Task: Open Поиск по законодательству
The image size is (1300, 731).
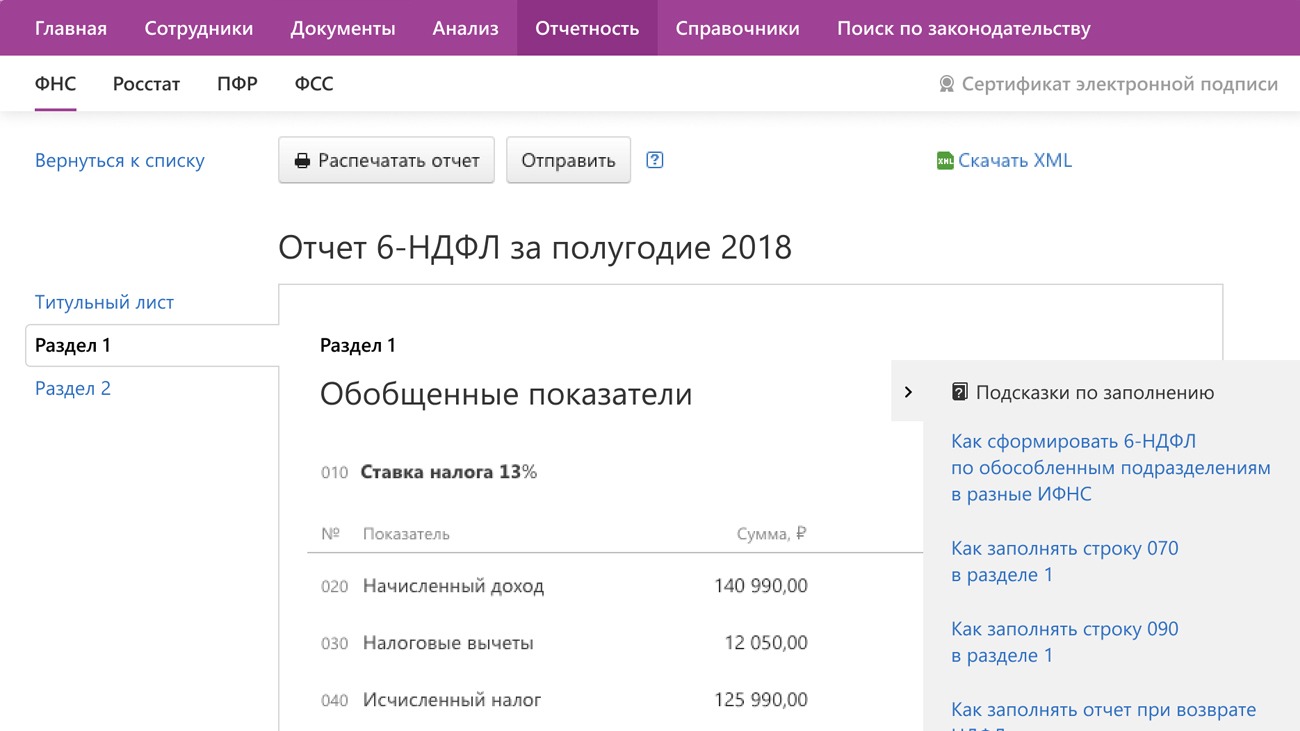Action: coord(963,28)
